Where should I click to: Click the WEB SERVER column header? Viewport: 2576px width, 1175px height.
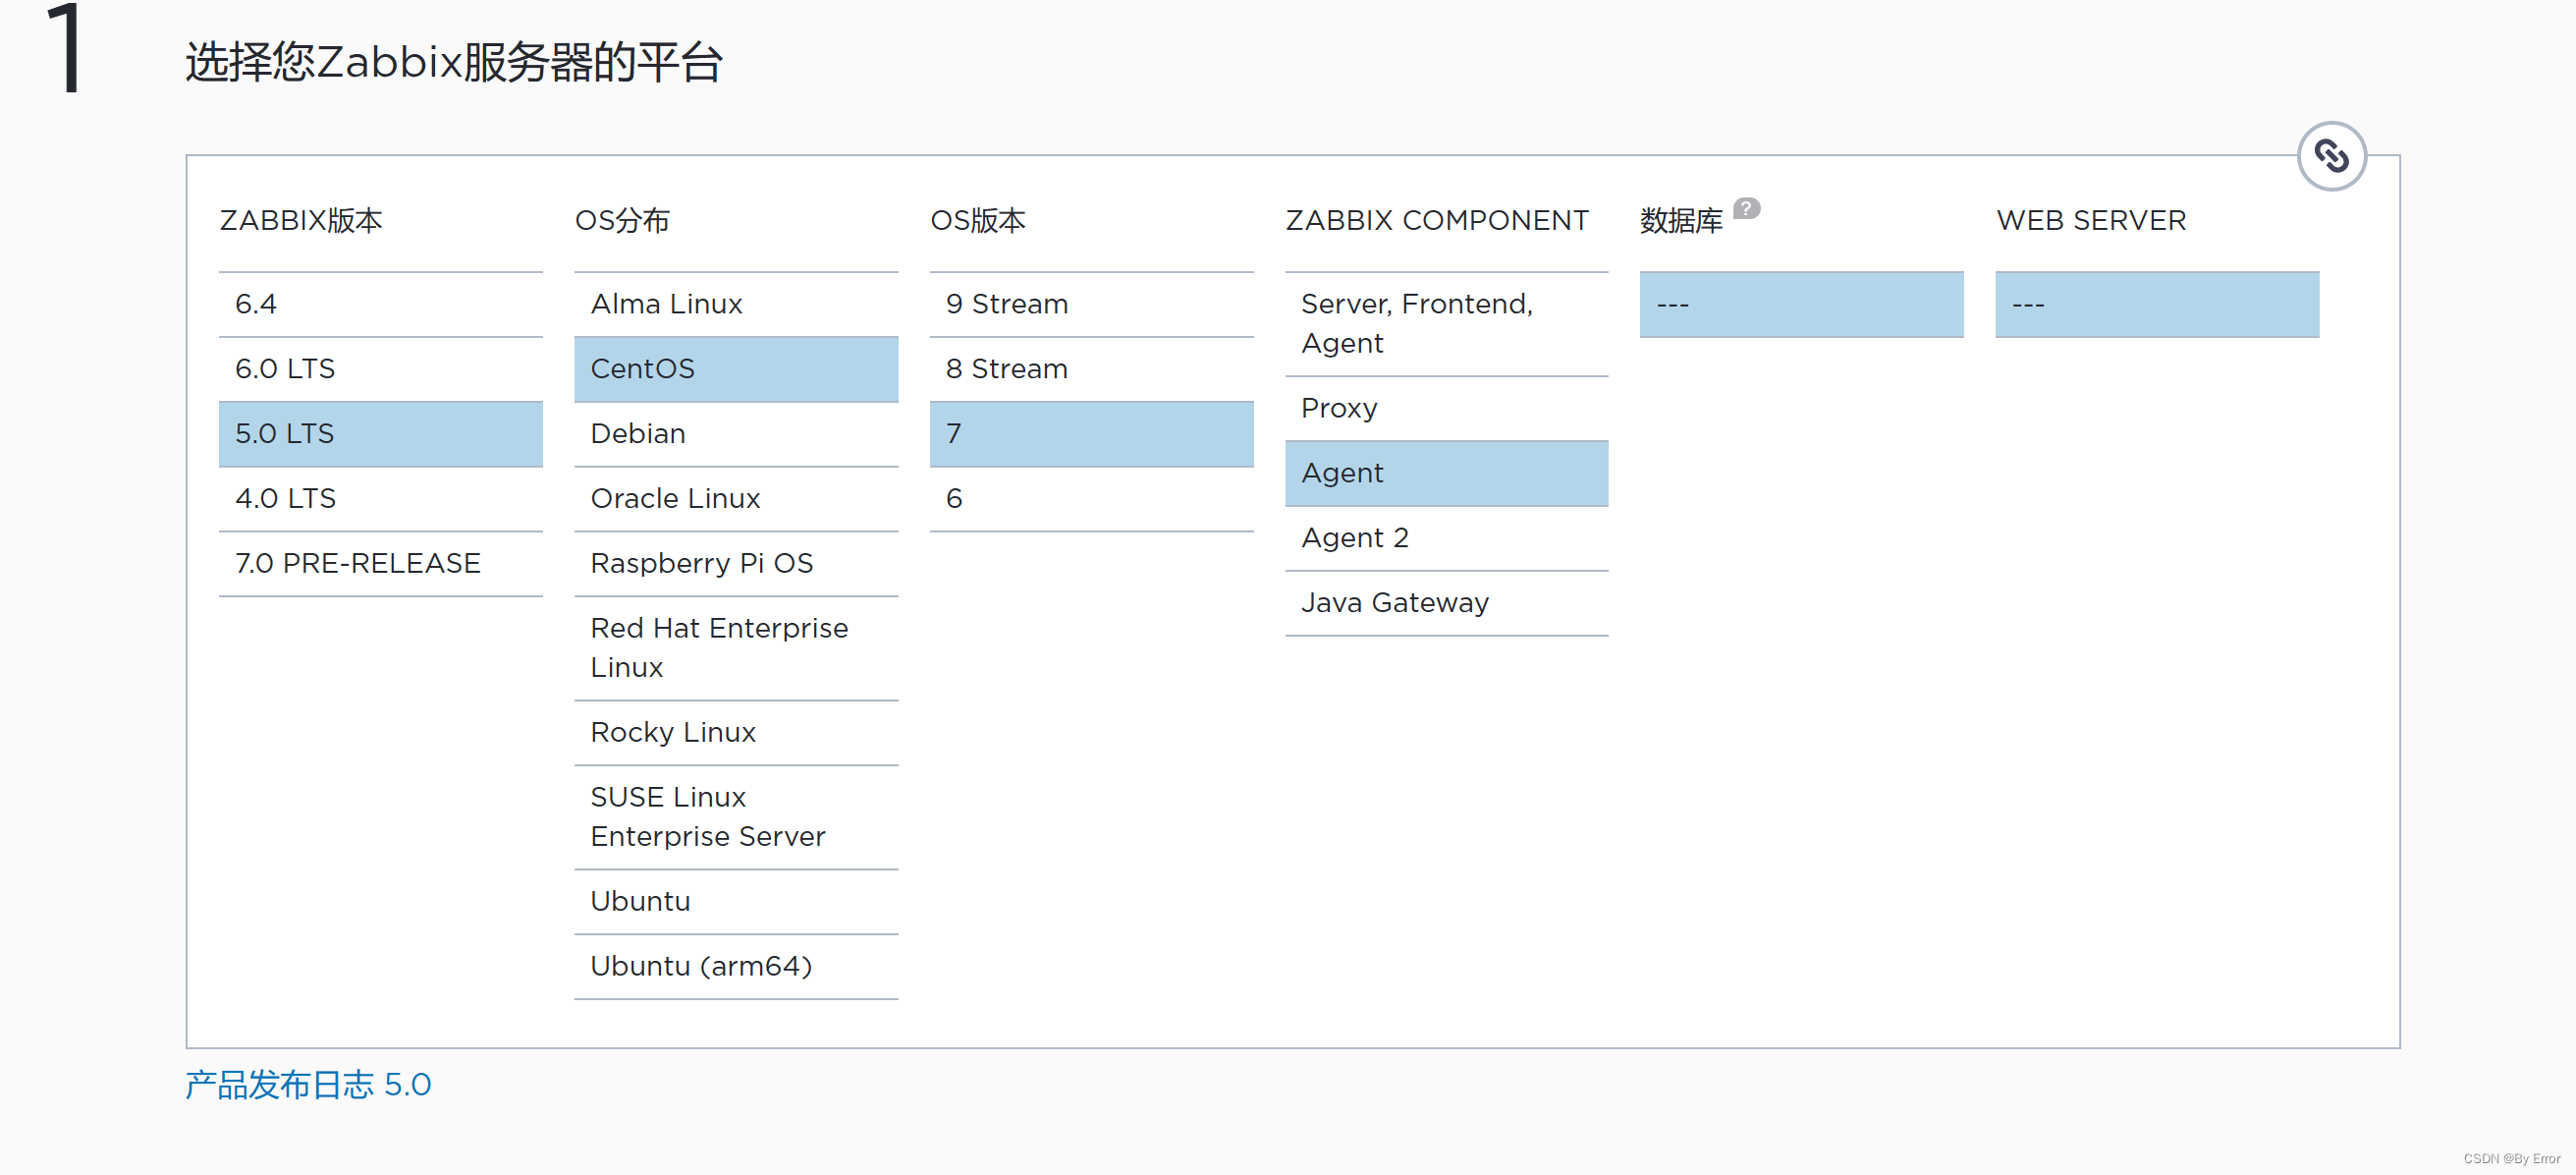click(2091, 220)
